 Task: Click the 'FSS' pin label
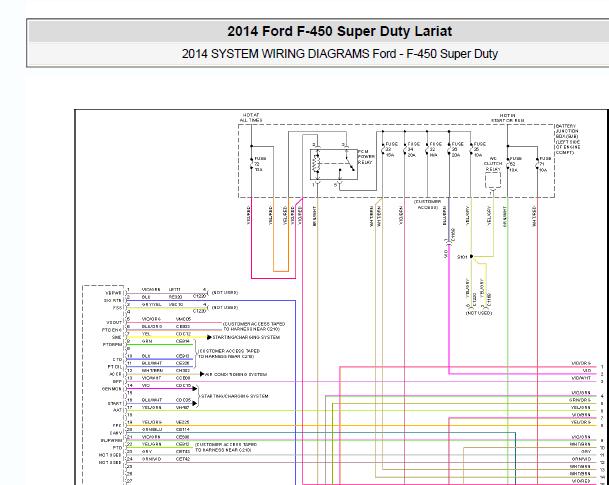pos(118,308)
